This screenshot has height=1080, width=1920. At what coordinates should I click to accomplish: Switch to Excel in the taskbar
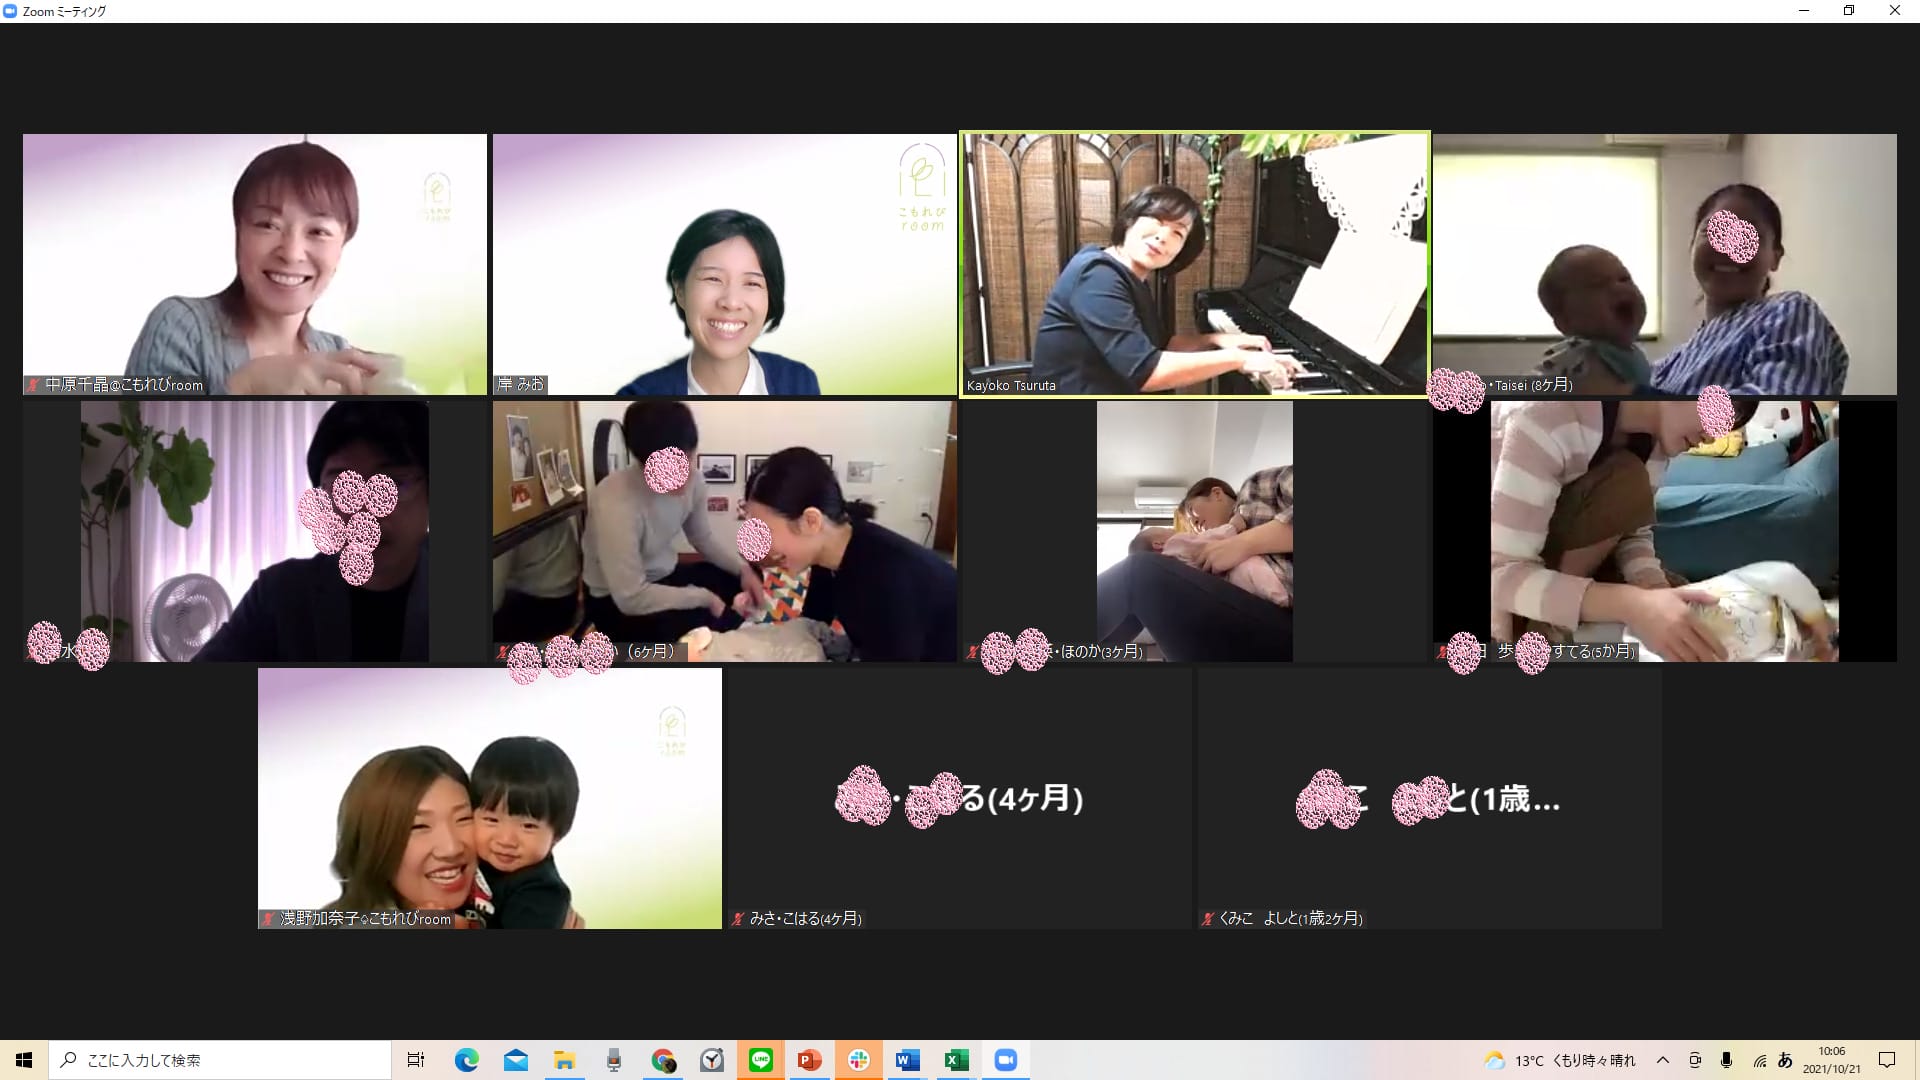tap(957, 1060)
